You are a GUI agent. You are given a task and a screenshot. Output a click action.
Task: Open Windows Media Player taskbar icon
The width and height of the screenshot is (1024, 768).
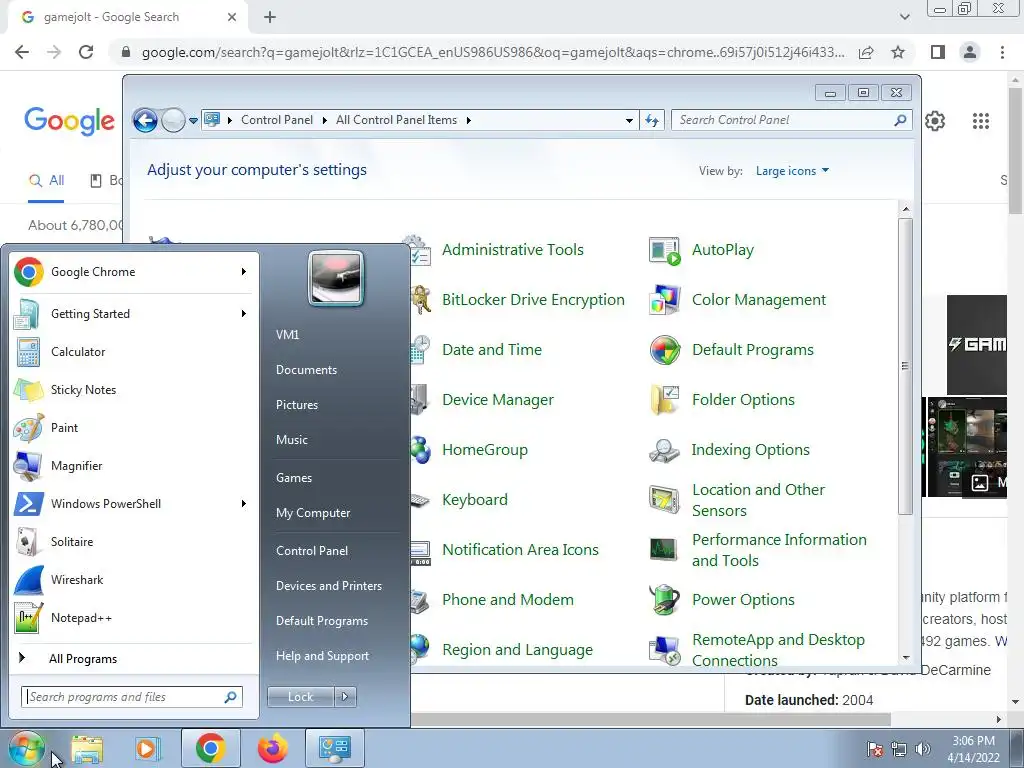point(148,748)
